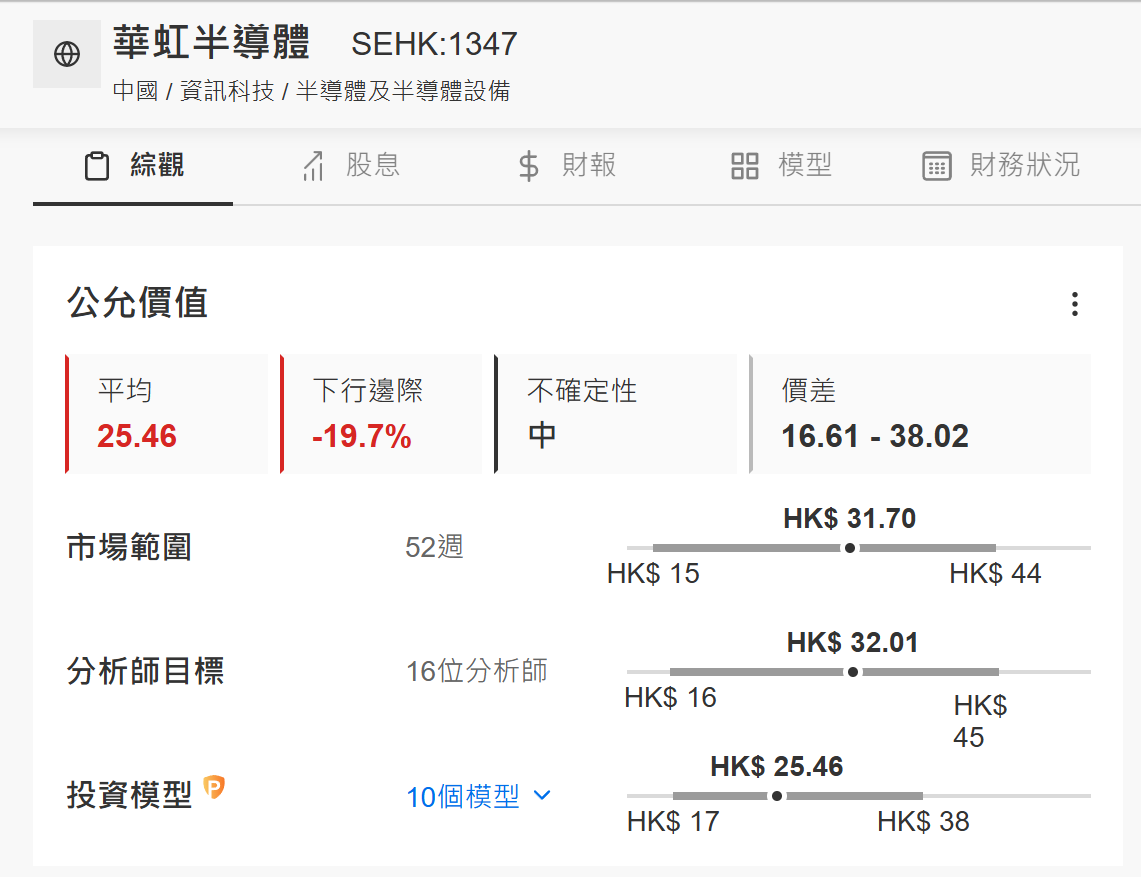Image resolution: width=1141 pixels, height=877 pixels.
Task: Open the three-dot menu of 公允價值
Action: point(1075,303)
